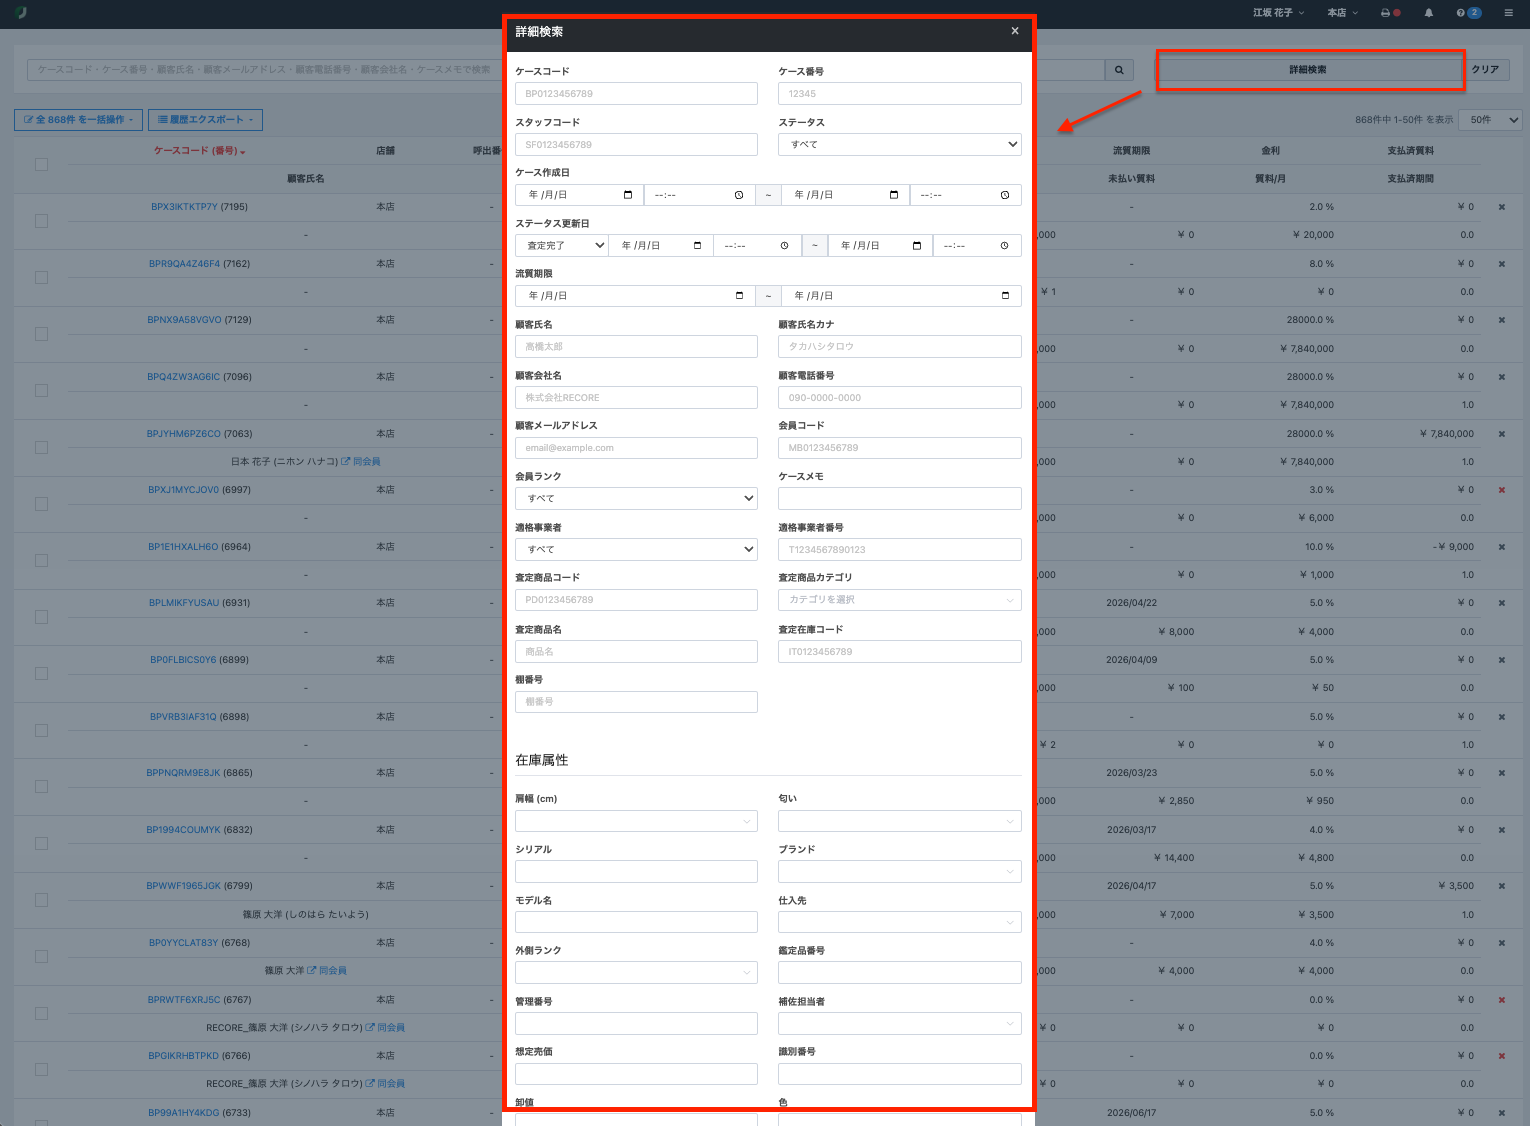Open calendar picker for ケース作成日 start date
1530x1126 pixels.
pyautogui.click(x=628, y=195)
